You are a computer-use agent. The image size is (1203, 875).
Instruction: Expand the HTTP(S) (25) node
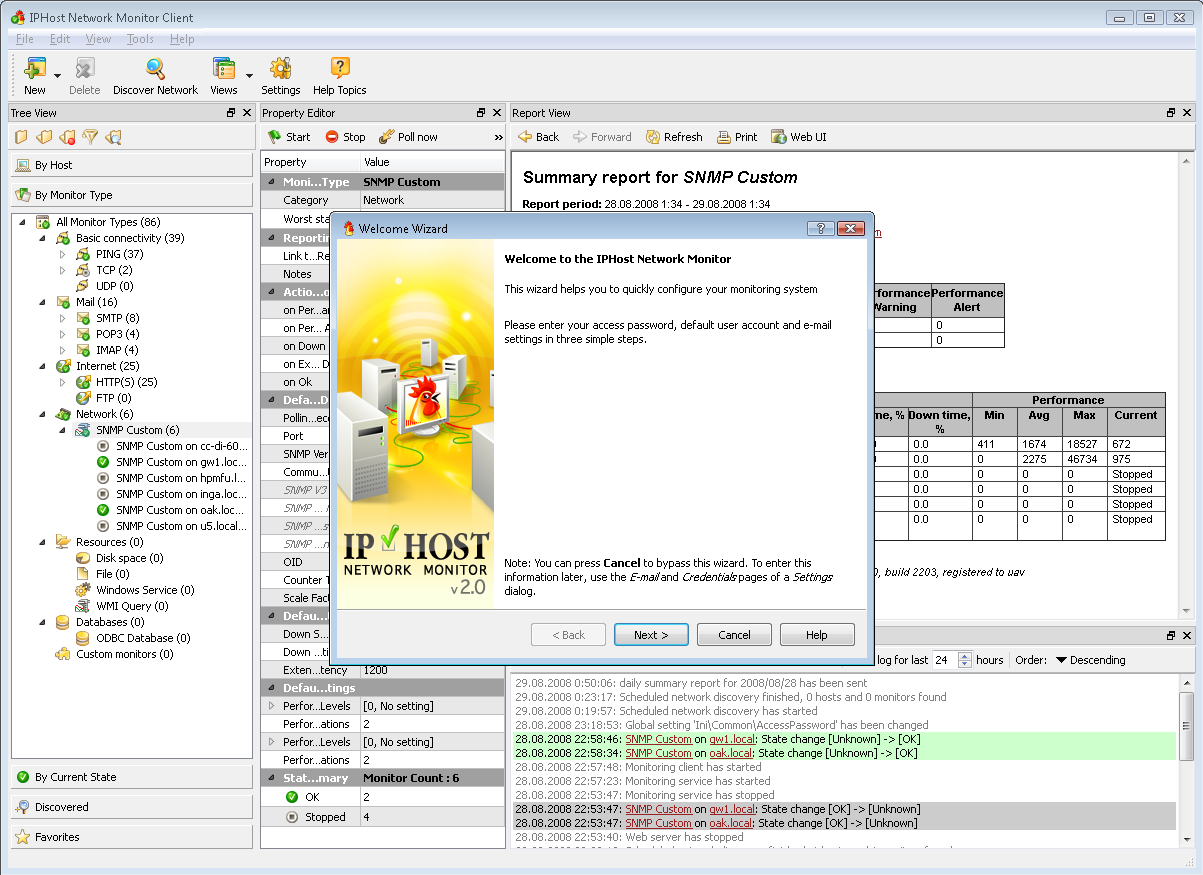[x=62, y=382]
